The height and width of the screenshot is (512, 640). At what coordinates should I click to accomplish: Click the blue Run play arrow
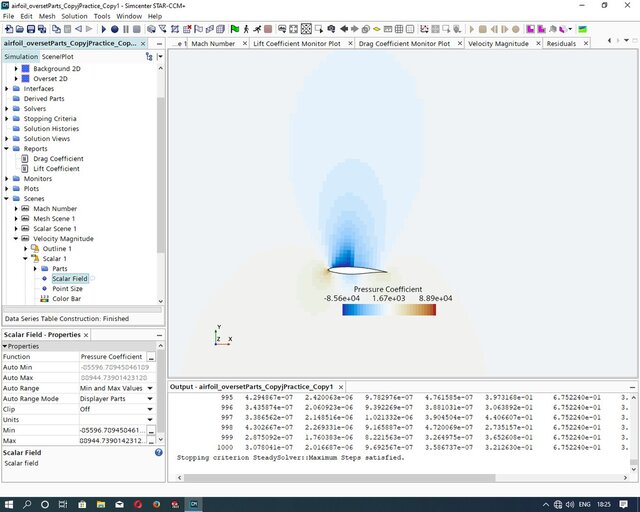[x=104, y=29]
